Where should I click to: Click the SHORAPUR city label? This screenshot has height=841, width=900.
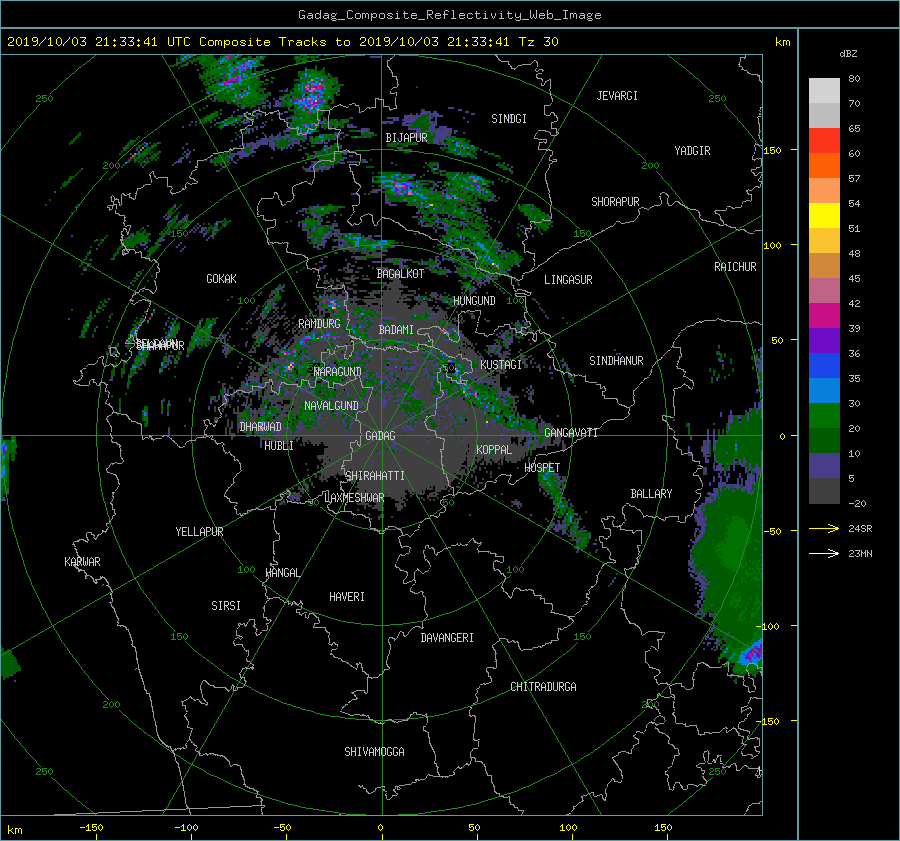click(615, 202)
